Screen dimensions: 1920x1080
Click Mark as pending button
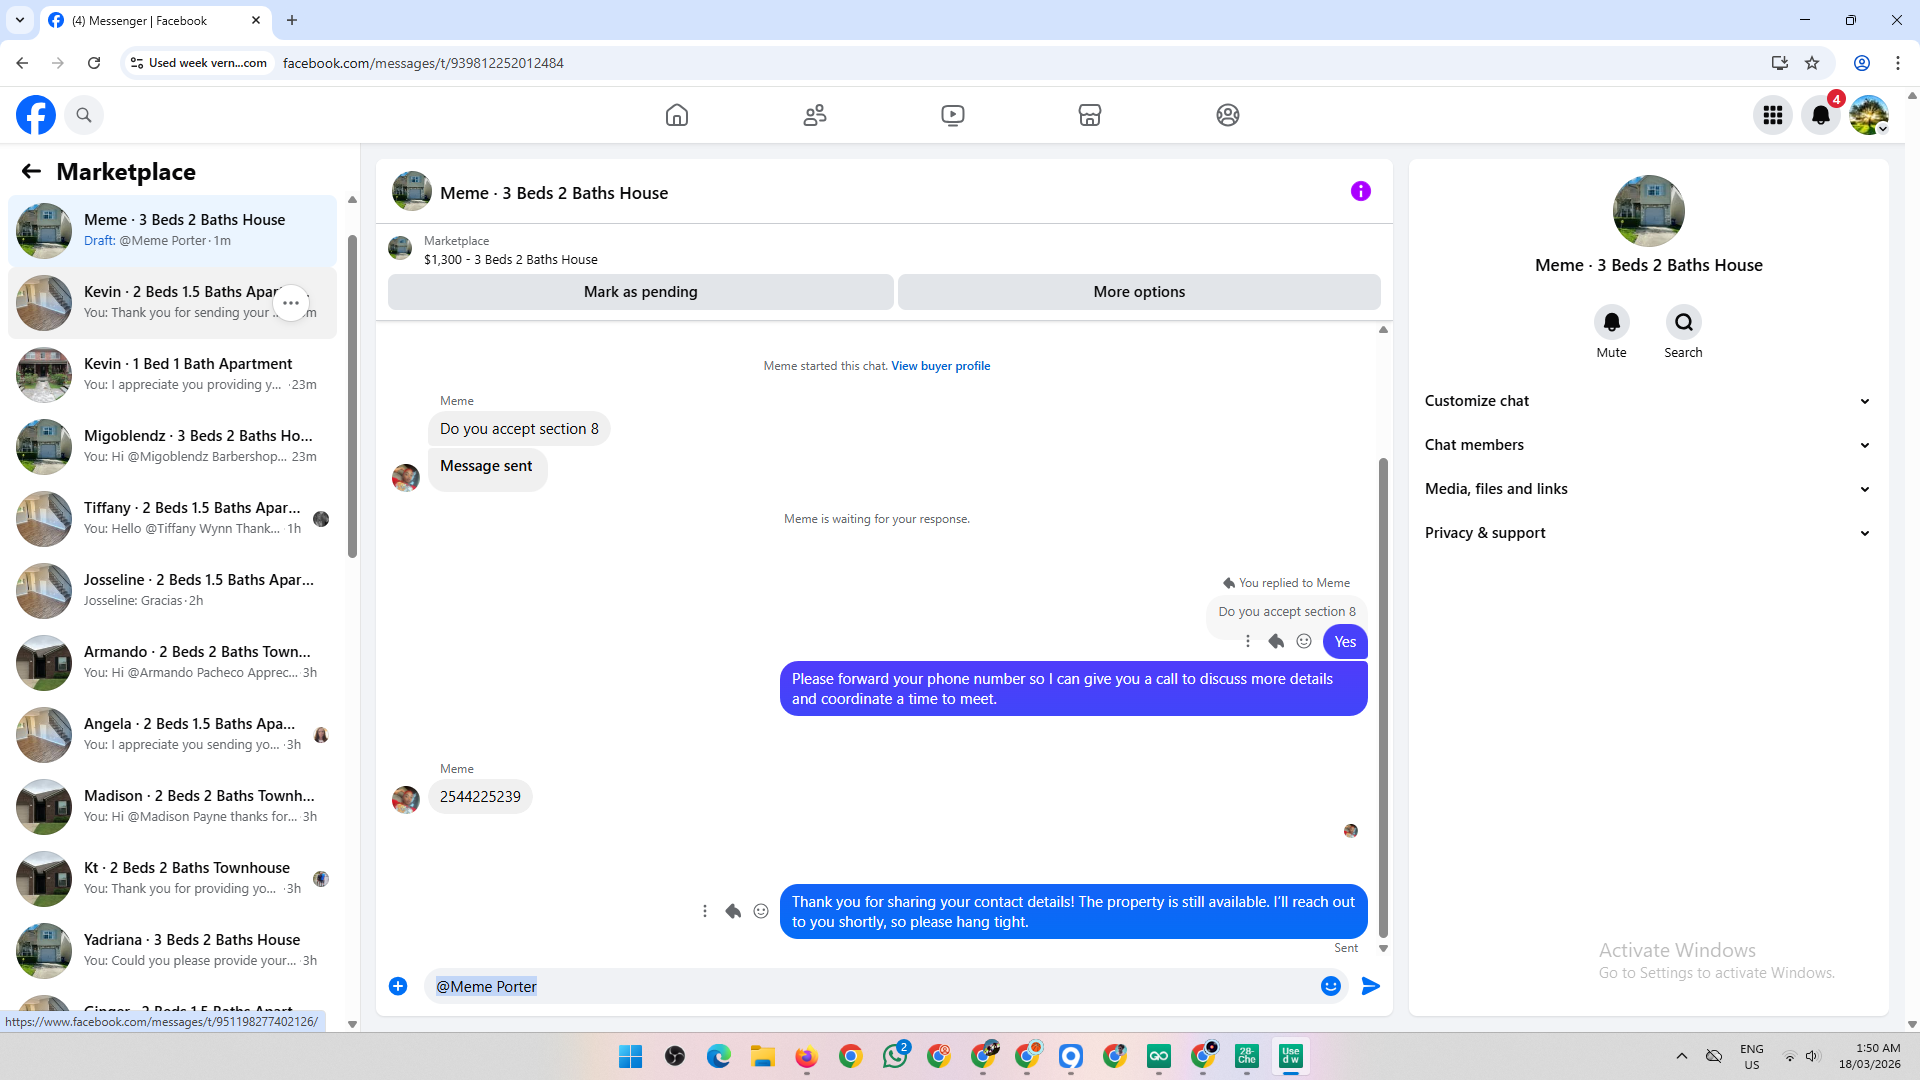point(641,292)
